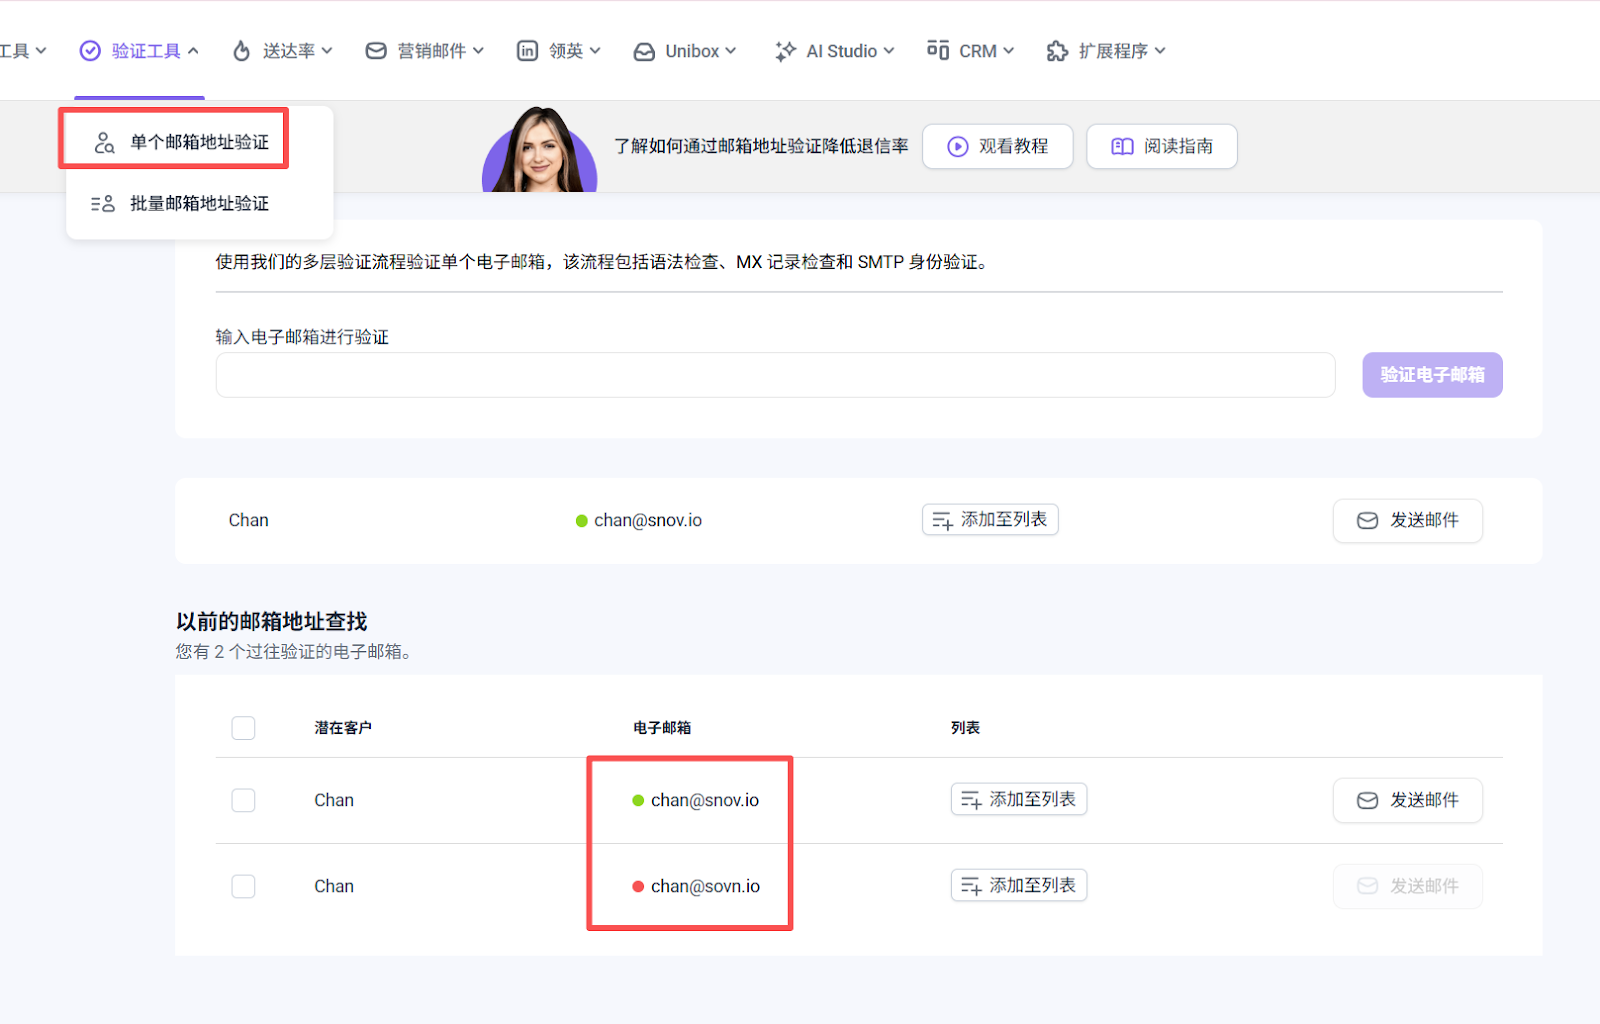Select the 验证工具 checkmark icon in navbar
Image resolution: width=1600 pixels, height=1024 pixels.
pos(90,50)
